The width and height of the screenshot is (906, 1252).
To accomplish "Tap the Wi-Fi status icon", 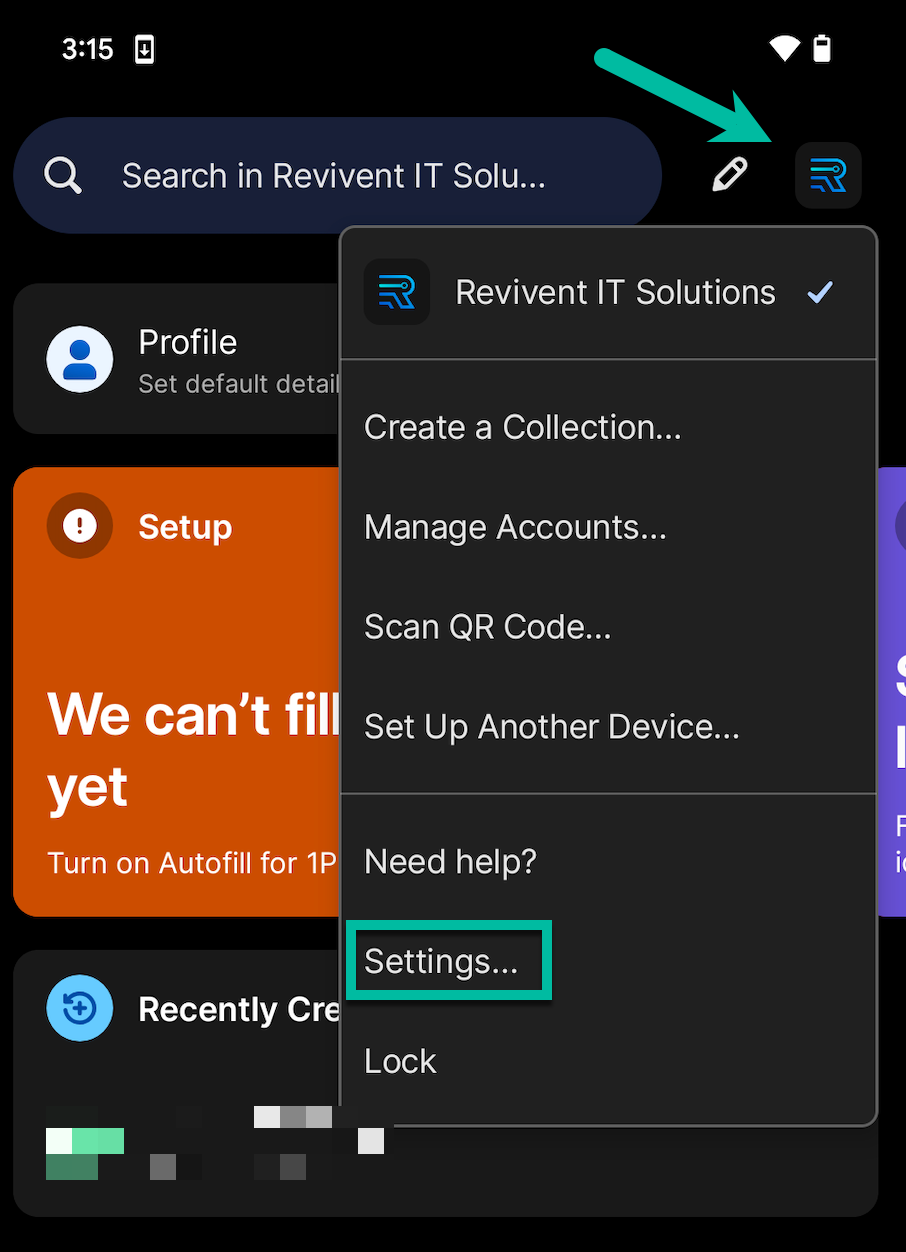I will tap(785, 48).
